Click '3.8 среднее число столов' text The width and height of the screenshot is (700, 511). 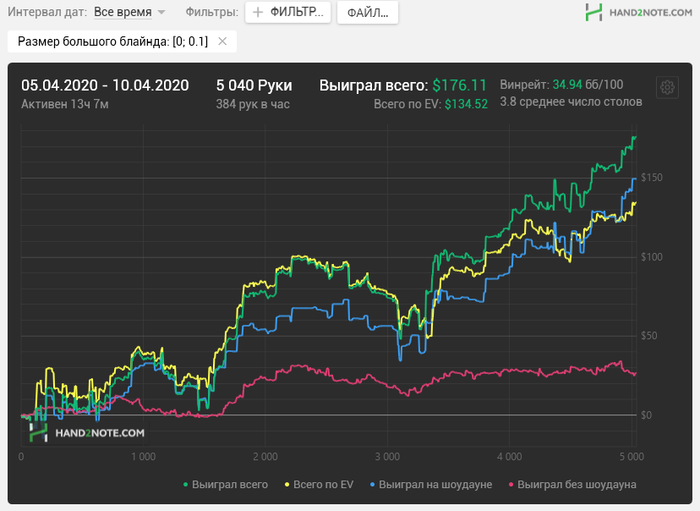[571, 102]
